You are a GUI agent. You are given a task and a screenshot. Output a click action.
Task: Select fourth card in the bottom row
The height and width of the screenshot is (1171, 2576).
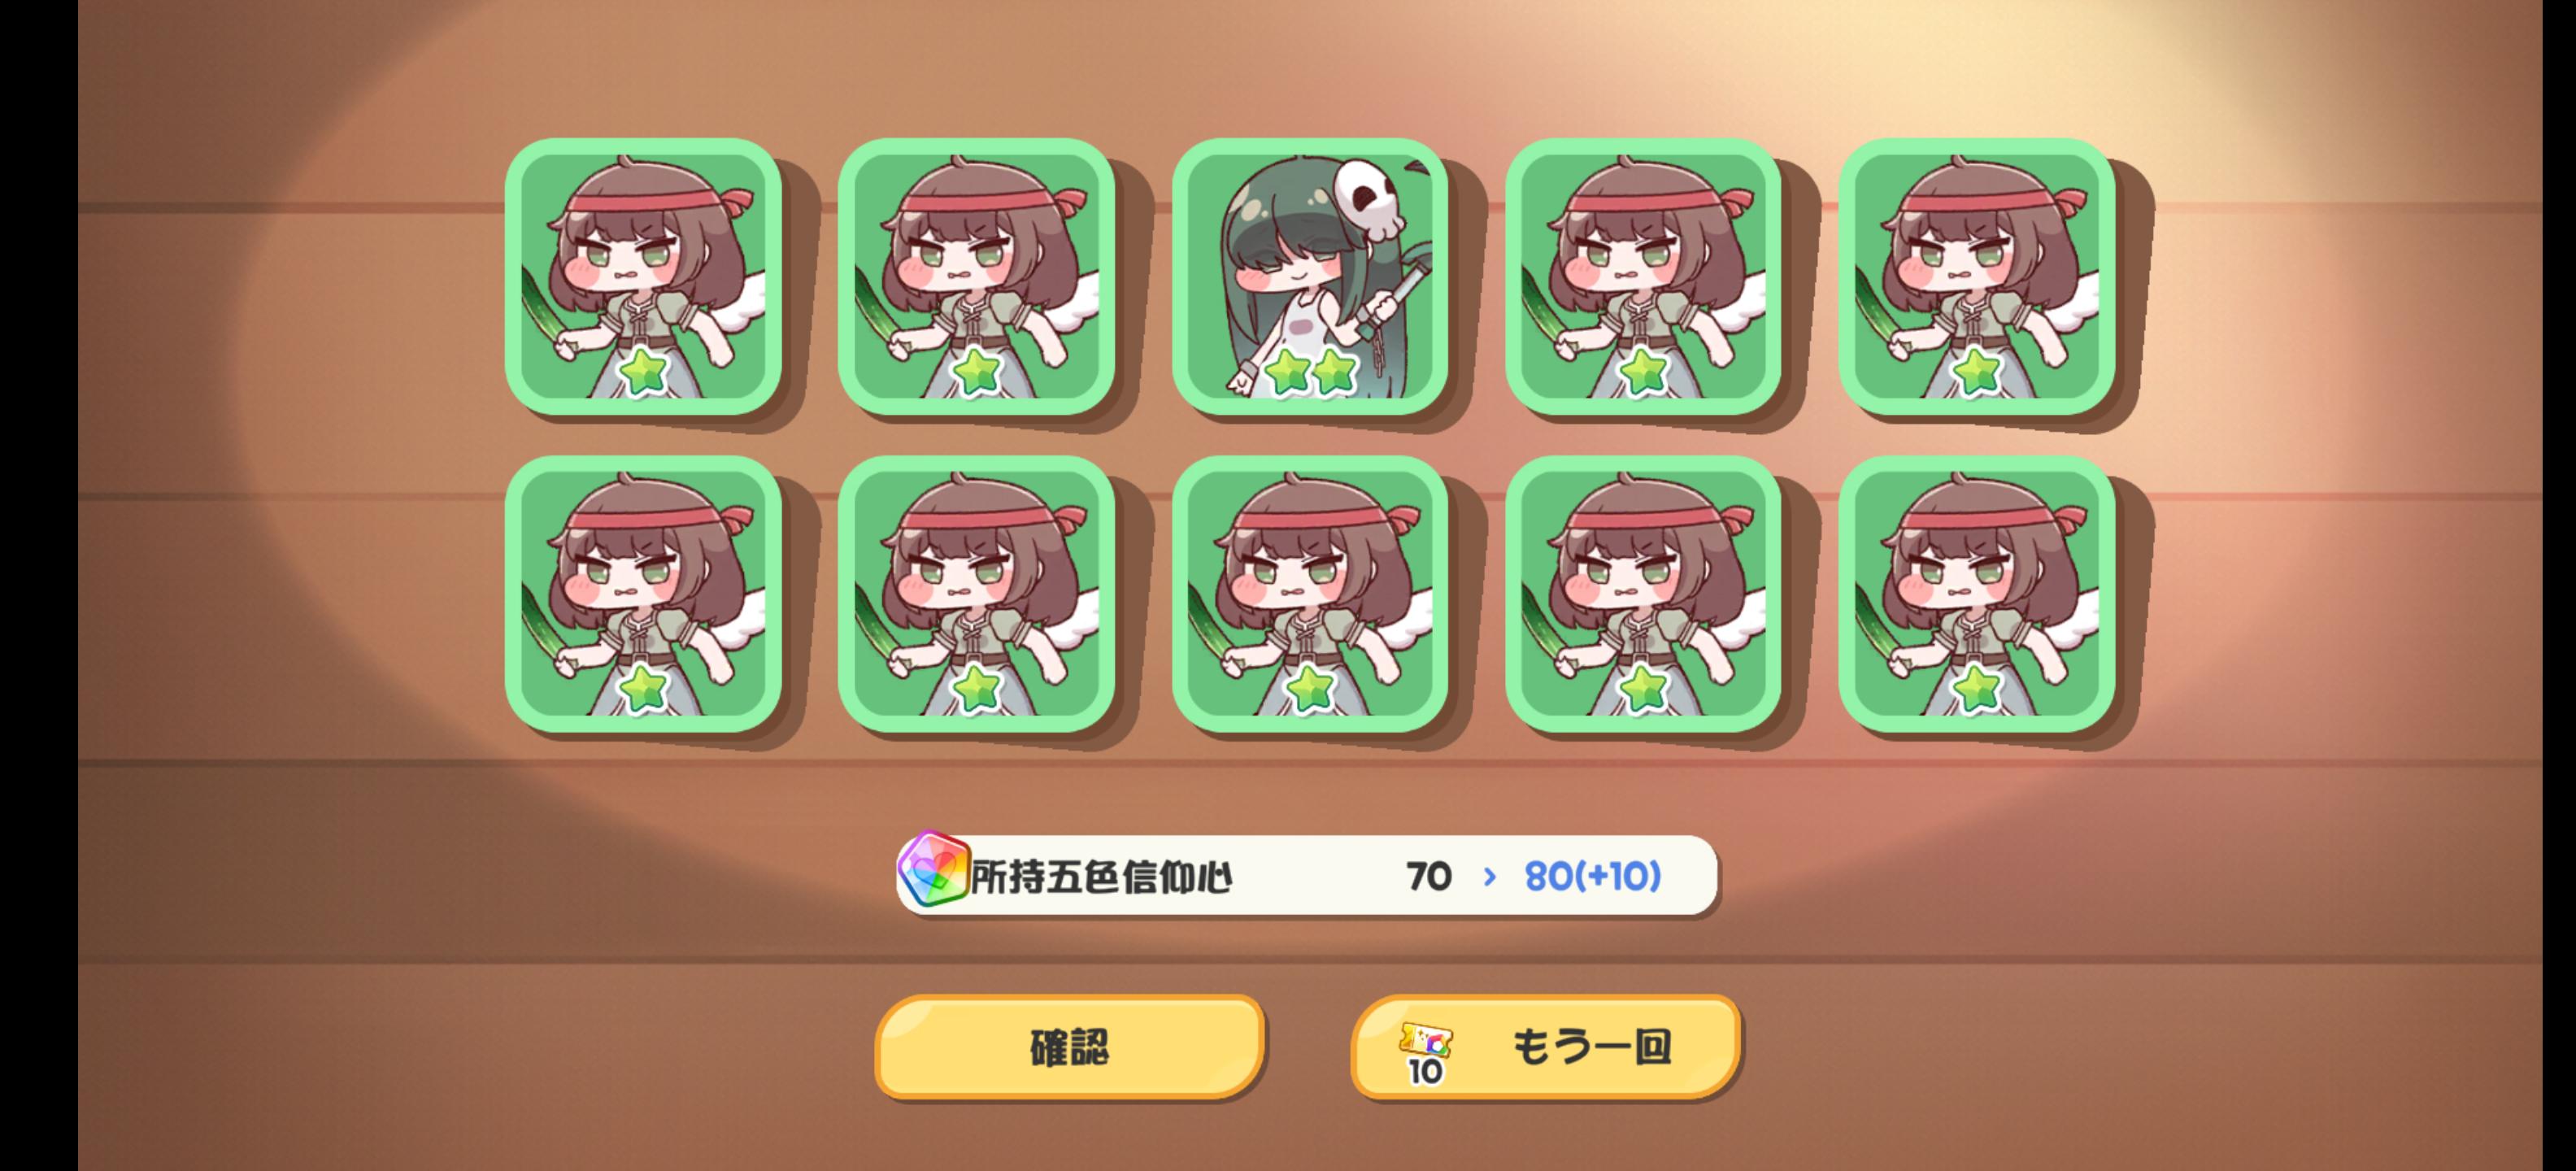tap(1643, 594)
